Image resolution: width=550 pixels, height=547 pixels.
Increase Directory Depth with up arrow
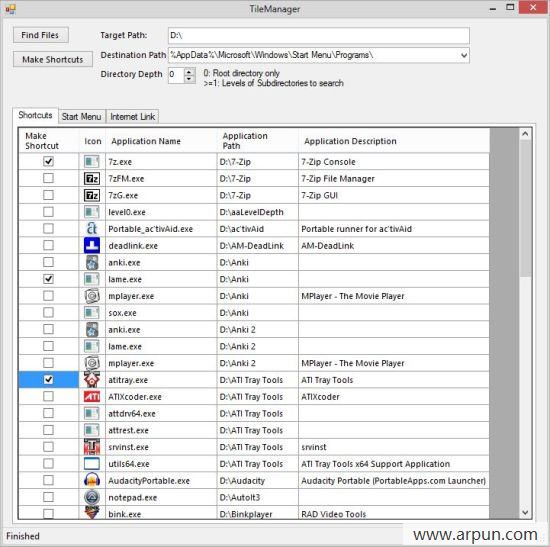pyautogui.click(x=189, y=72)
